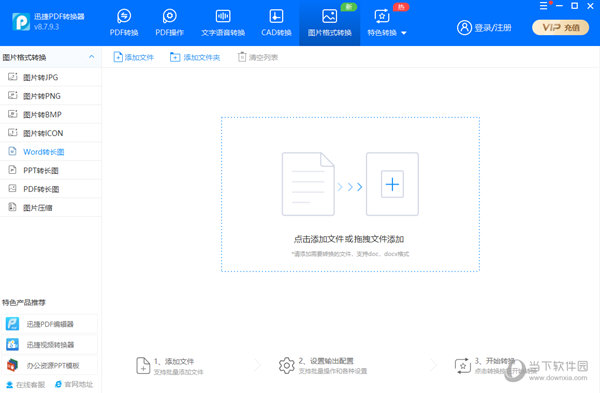600x393 pixels.
Task: Switch to 文字语音转换 tab
Action: click(223, 23)
